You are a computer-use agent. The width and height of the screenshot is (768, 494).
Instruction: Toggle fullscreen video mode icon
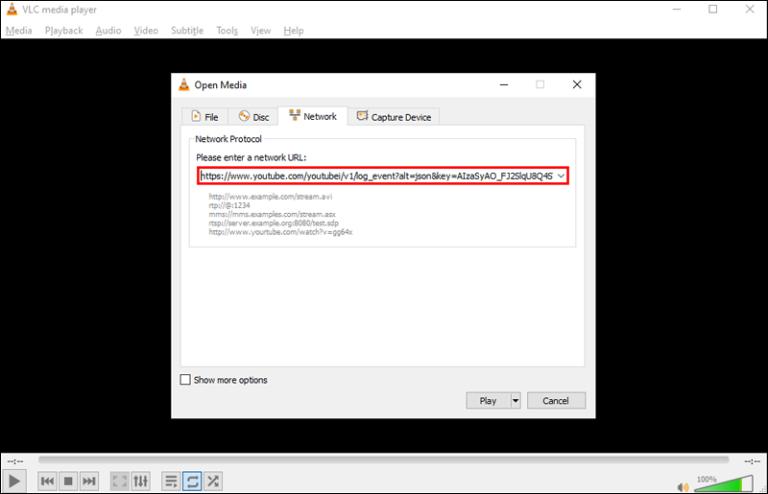click(120, 481)
